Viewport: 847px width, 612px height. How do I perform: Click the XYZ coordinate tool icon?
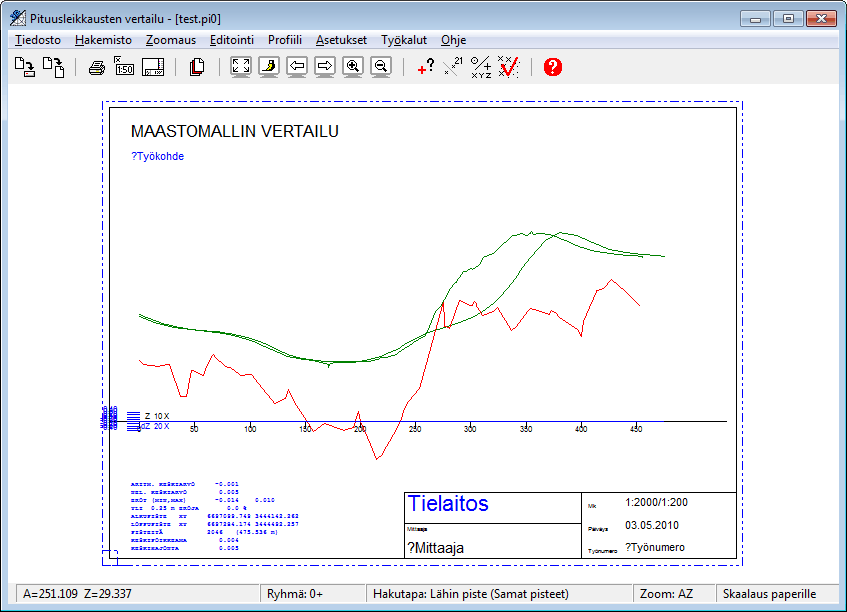481,67
